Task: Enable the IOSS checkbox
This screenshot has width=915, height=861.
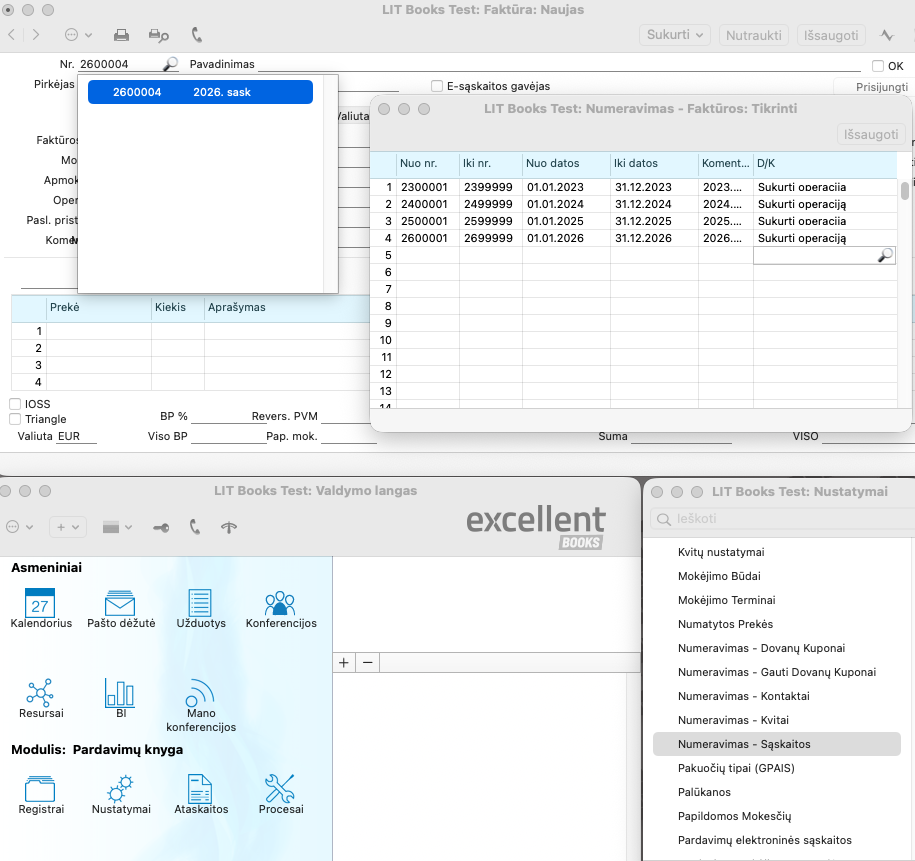Action: pyautogui.click(x=15, y=404)
